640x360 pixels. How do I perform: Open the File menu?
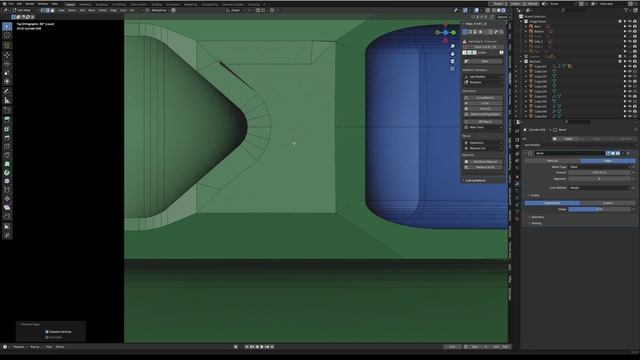pos(11,4)
